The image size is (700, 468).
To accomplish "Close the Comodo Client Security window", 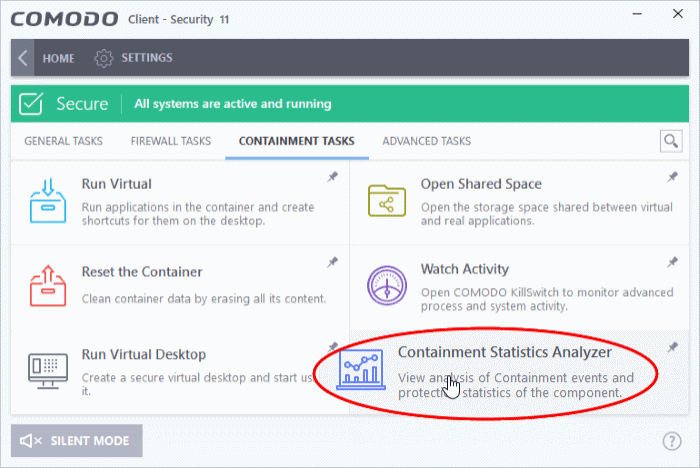I will point(678,14).
